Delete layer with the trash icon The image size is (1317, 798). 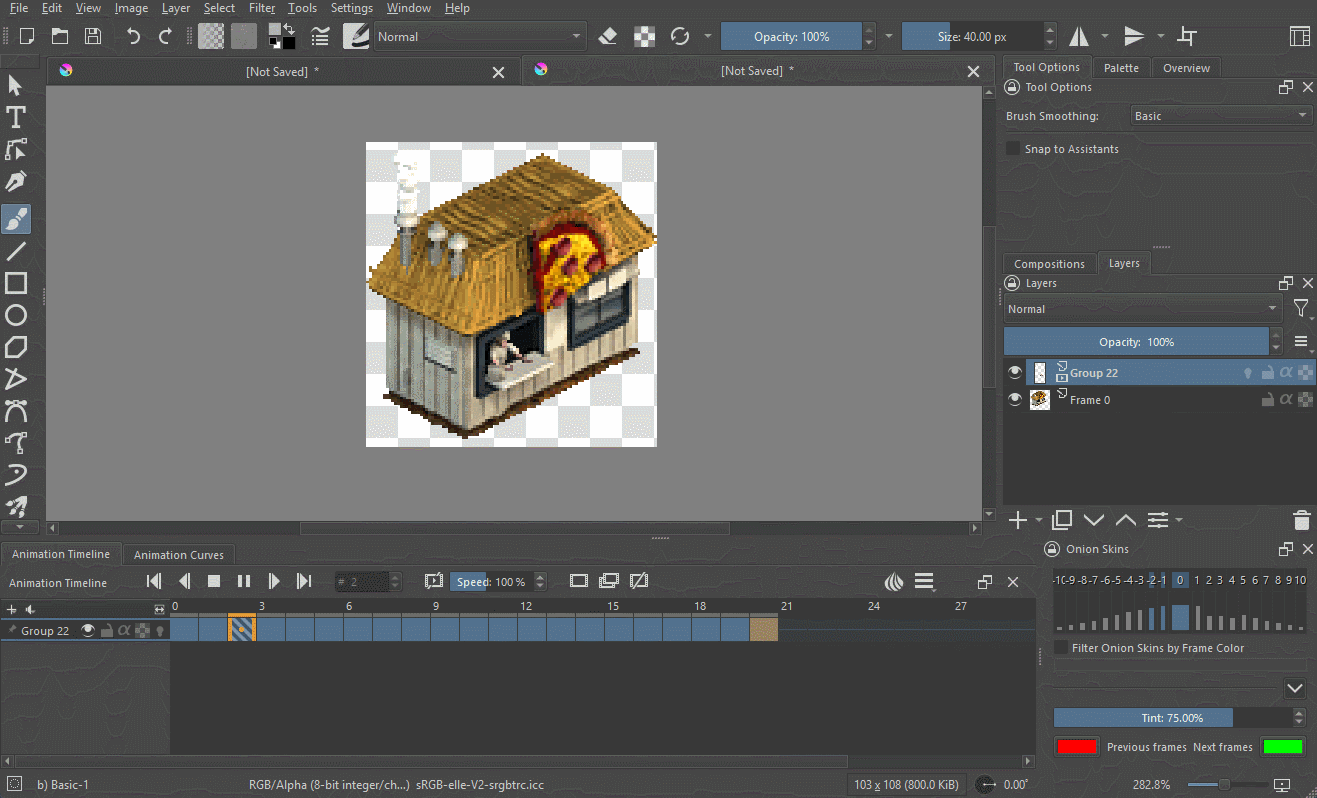click(1301, 520)
